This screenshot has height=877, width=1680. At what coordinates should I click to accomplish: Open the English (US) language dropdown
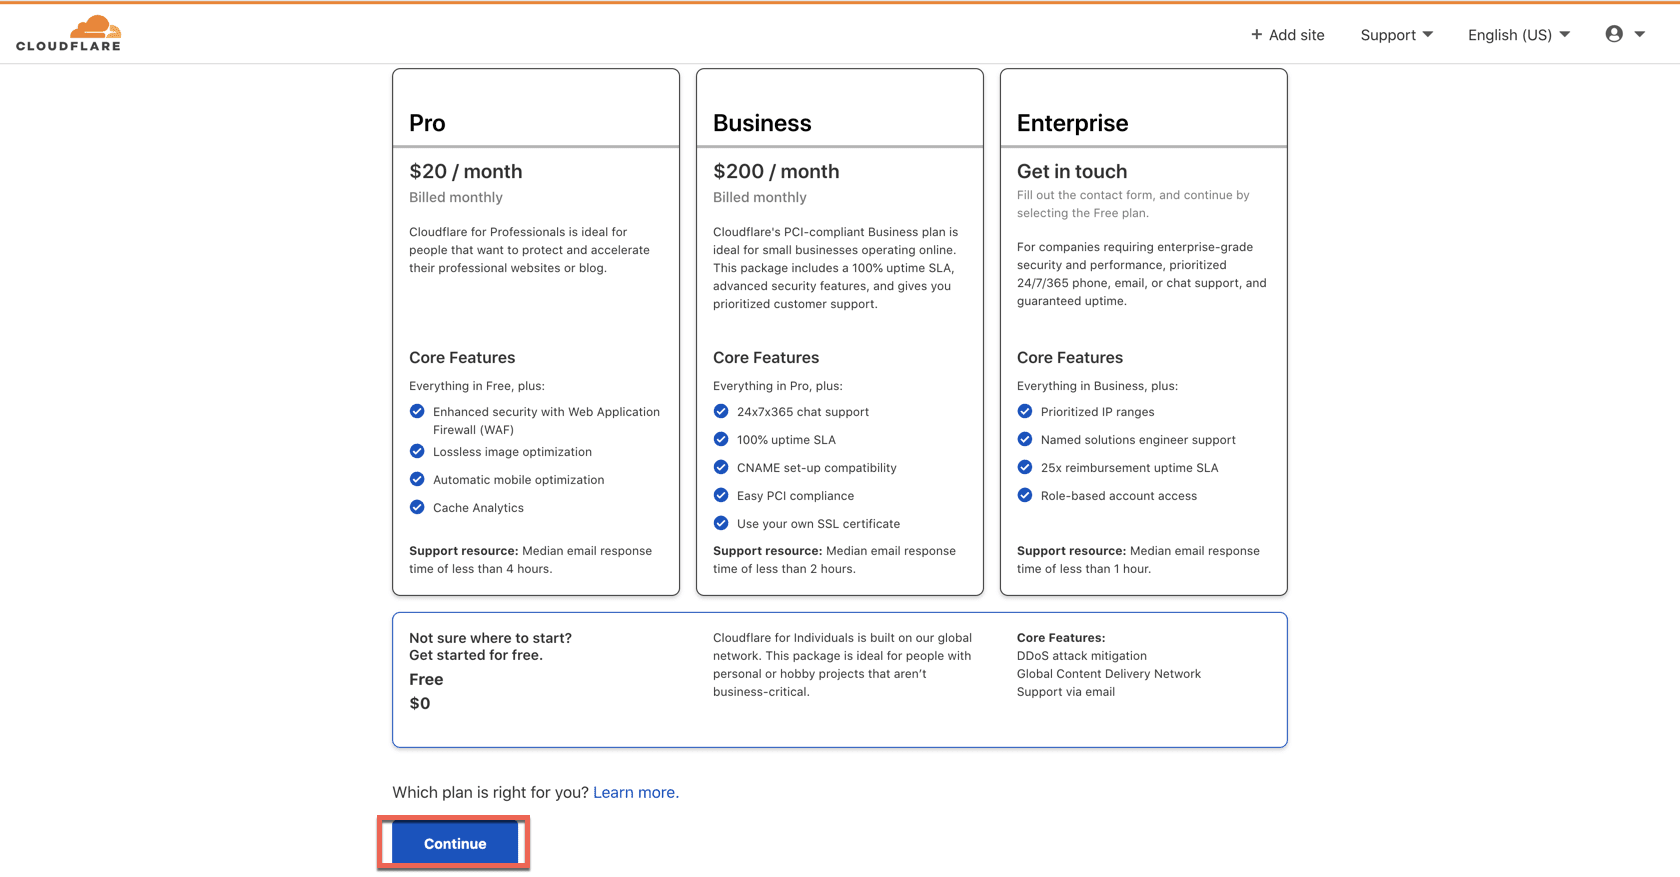1519,35
